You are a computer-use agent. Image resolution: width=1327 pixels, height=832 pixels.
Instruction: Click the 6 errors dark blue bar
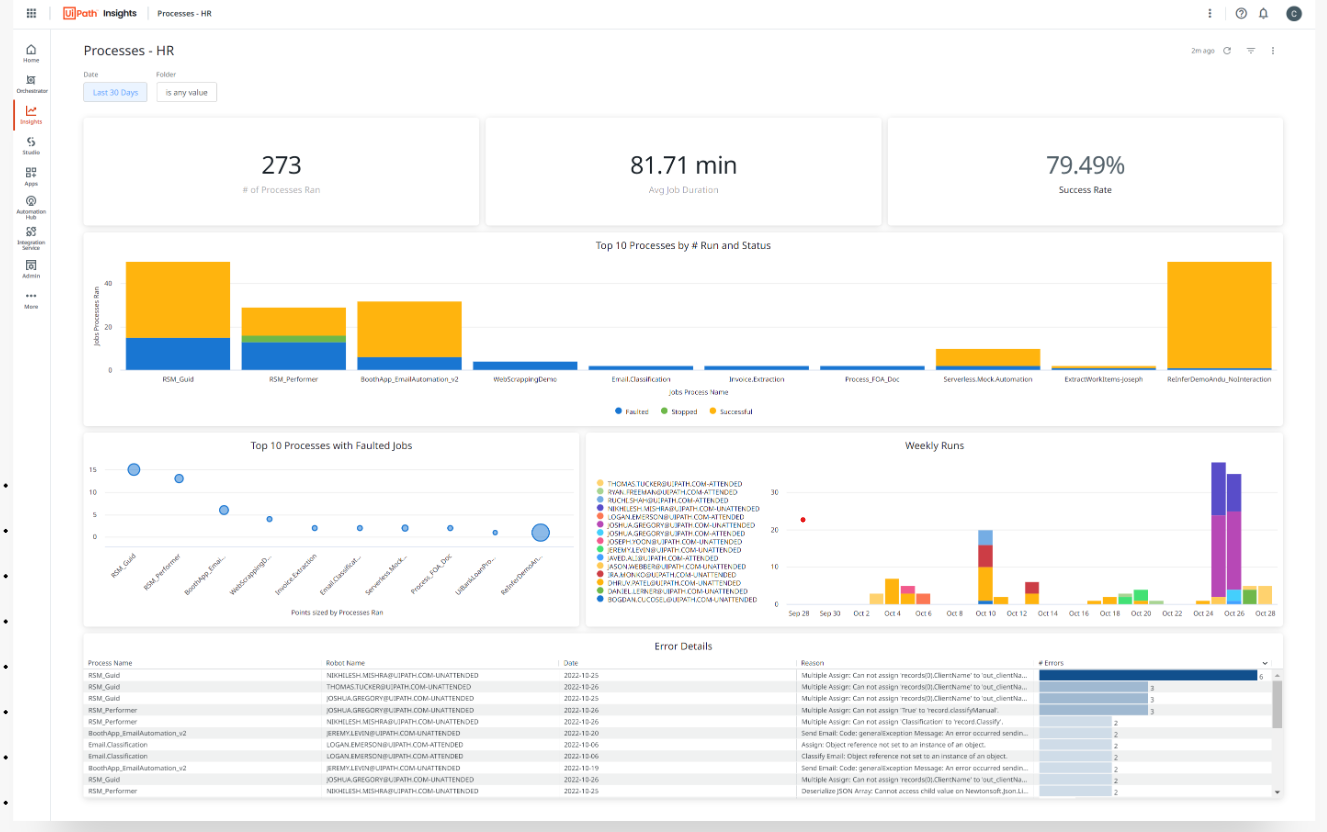1147,675
